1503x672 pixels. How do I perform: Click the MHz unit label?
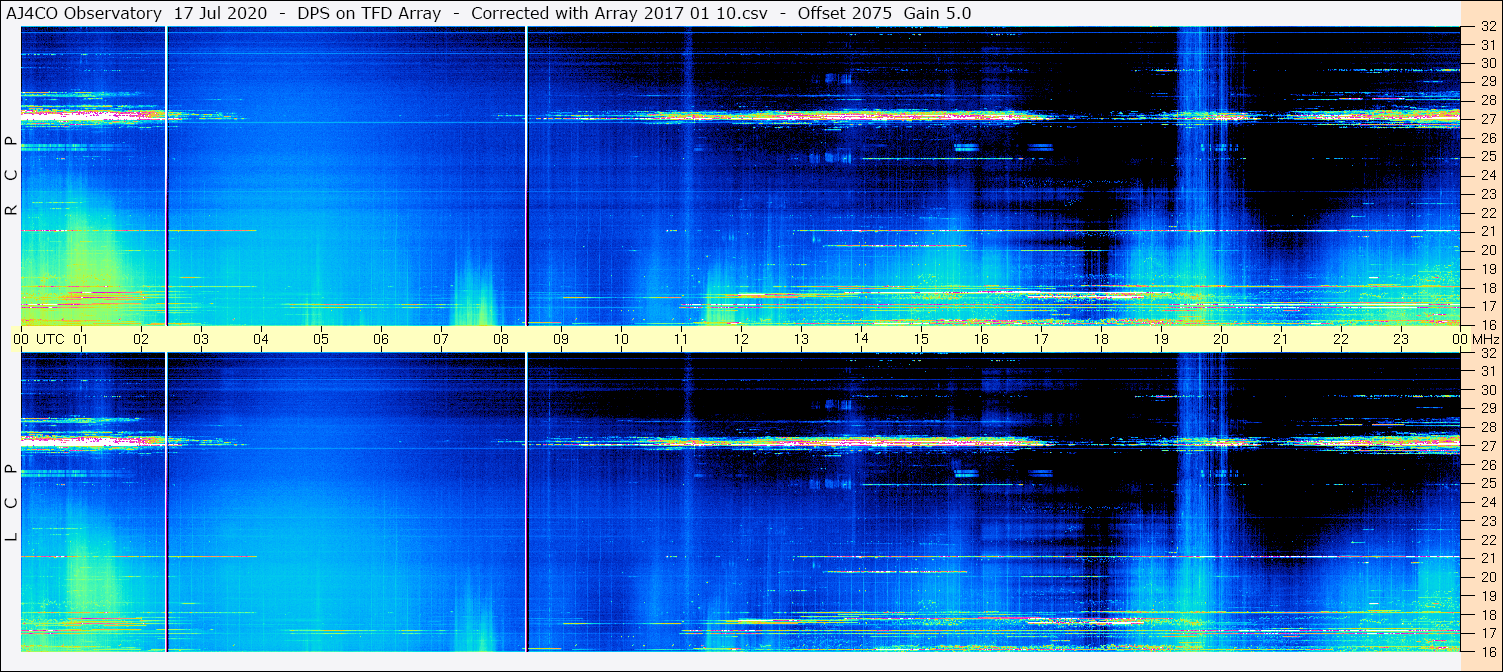point(1485,339)
